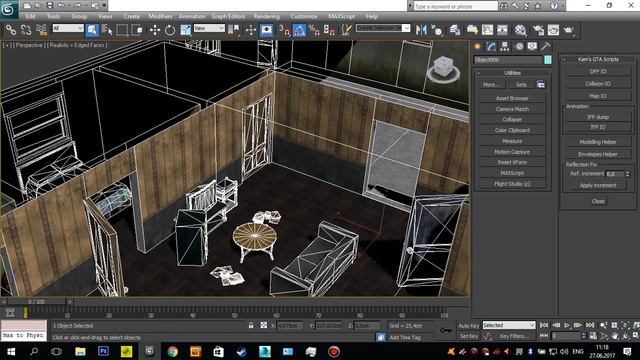The image size is (640, 360).
Task: Toggle Angle Snap in the toolbar
Action: coord(299,30)
